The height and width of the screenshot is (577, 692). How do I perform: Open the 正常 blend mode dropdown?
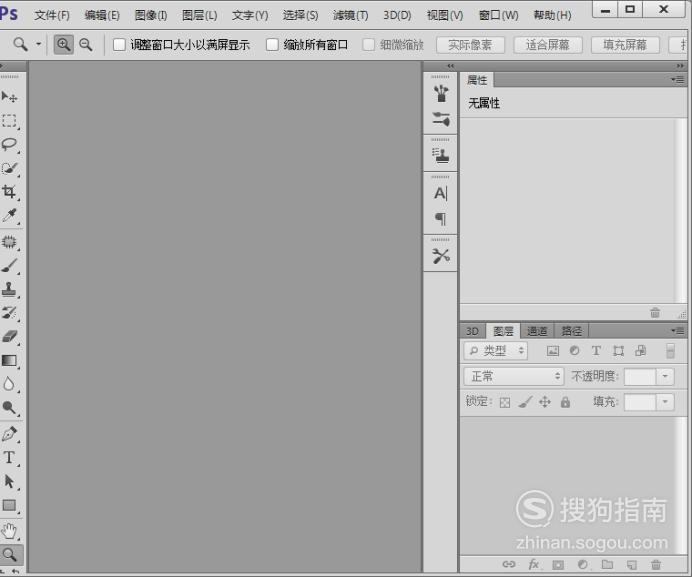pyautogui.click(x=514, y=377)
